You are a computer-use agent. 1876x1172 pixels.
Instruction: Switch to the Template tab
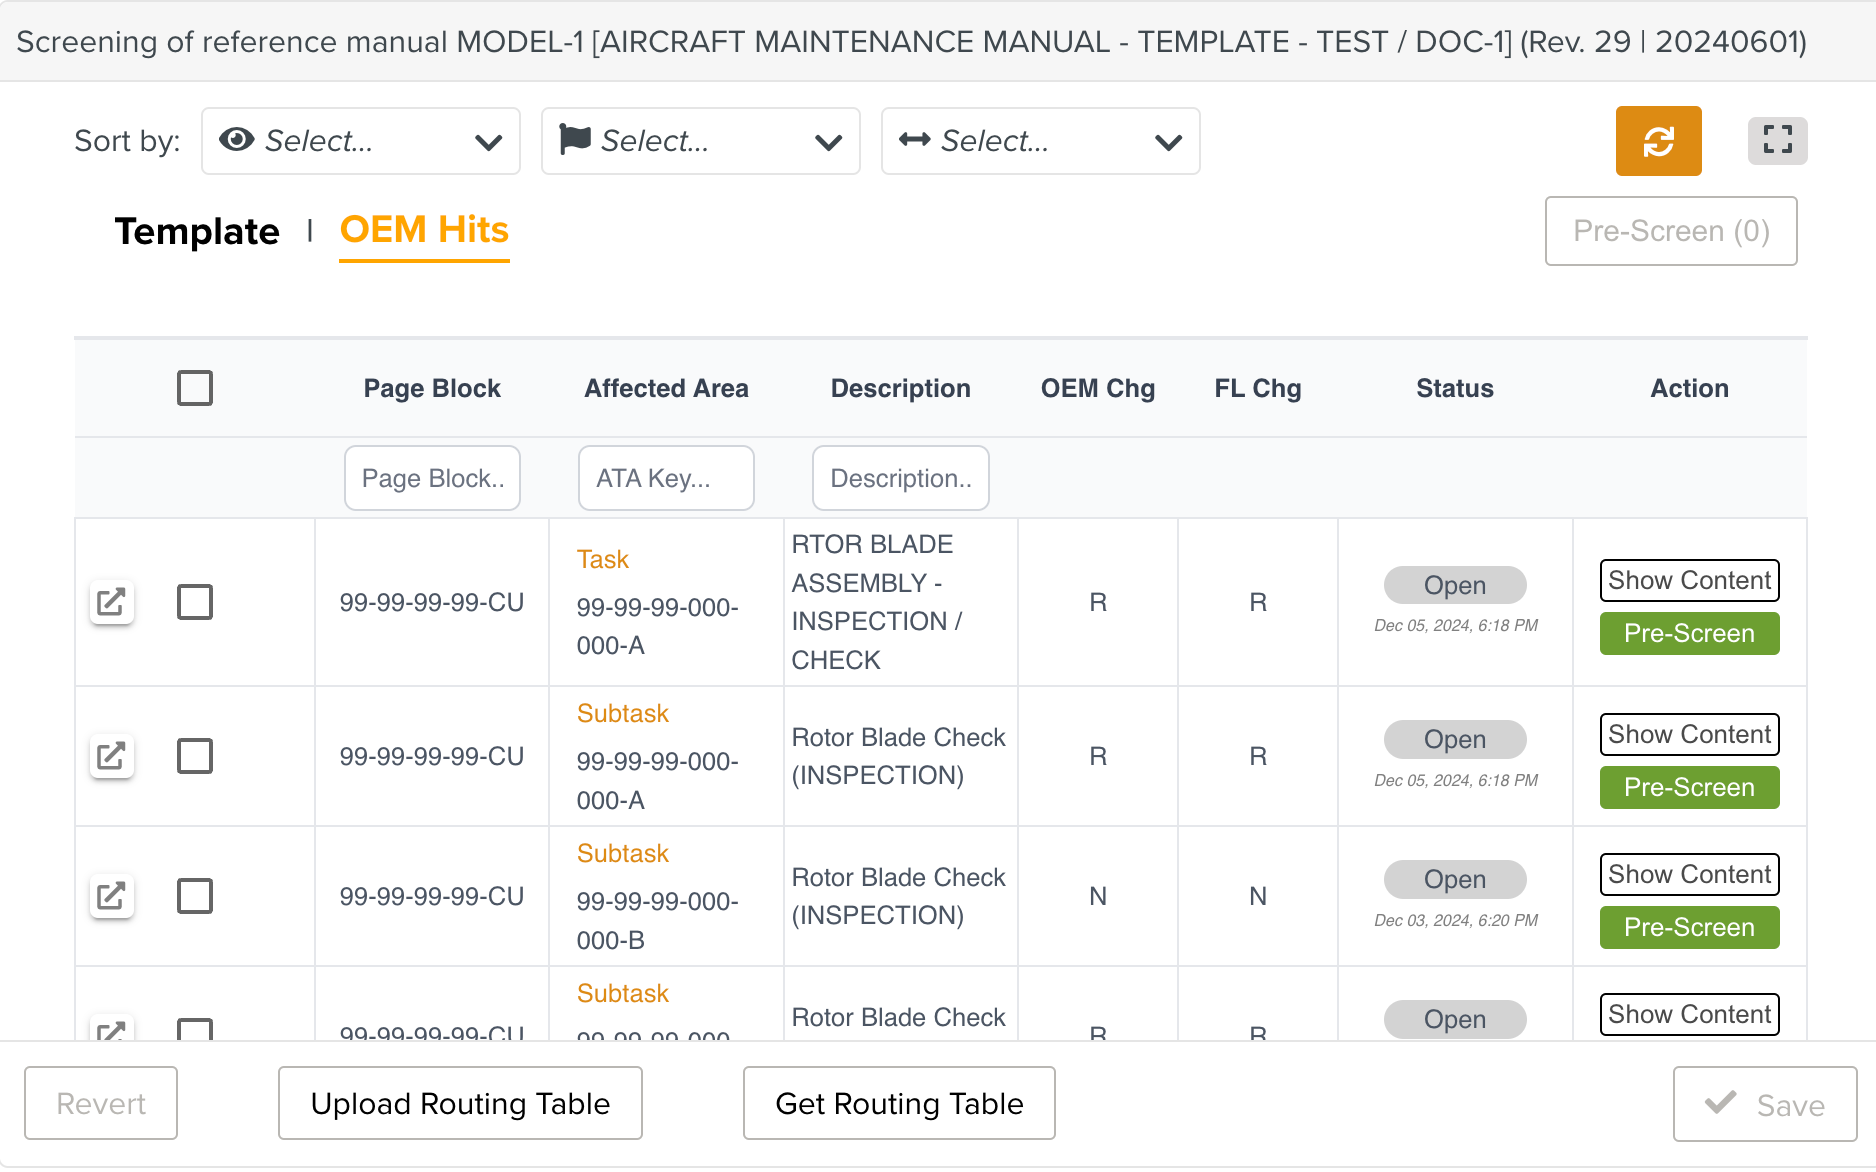click(x=197, y=231)
